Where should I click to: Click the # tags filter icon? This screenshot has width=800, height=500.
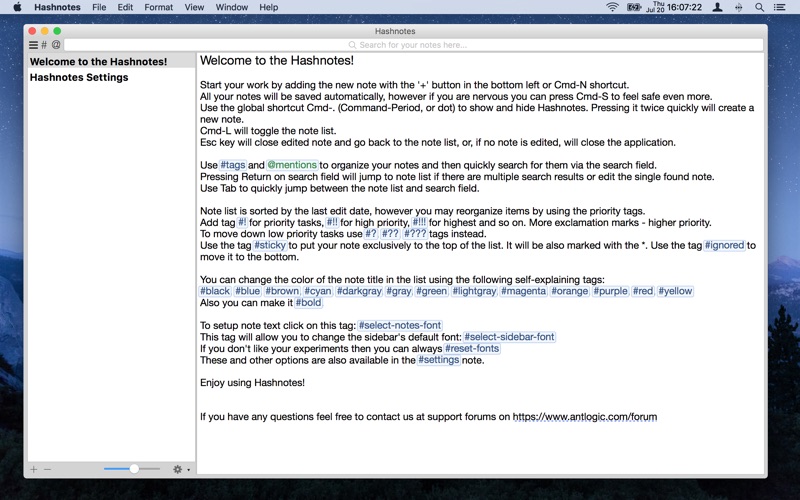(44, 45)
